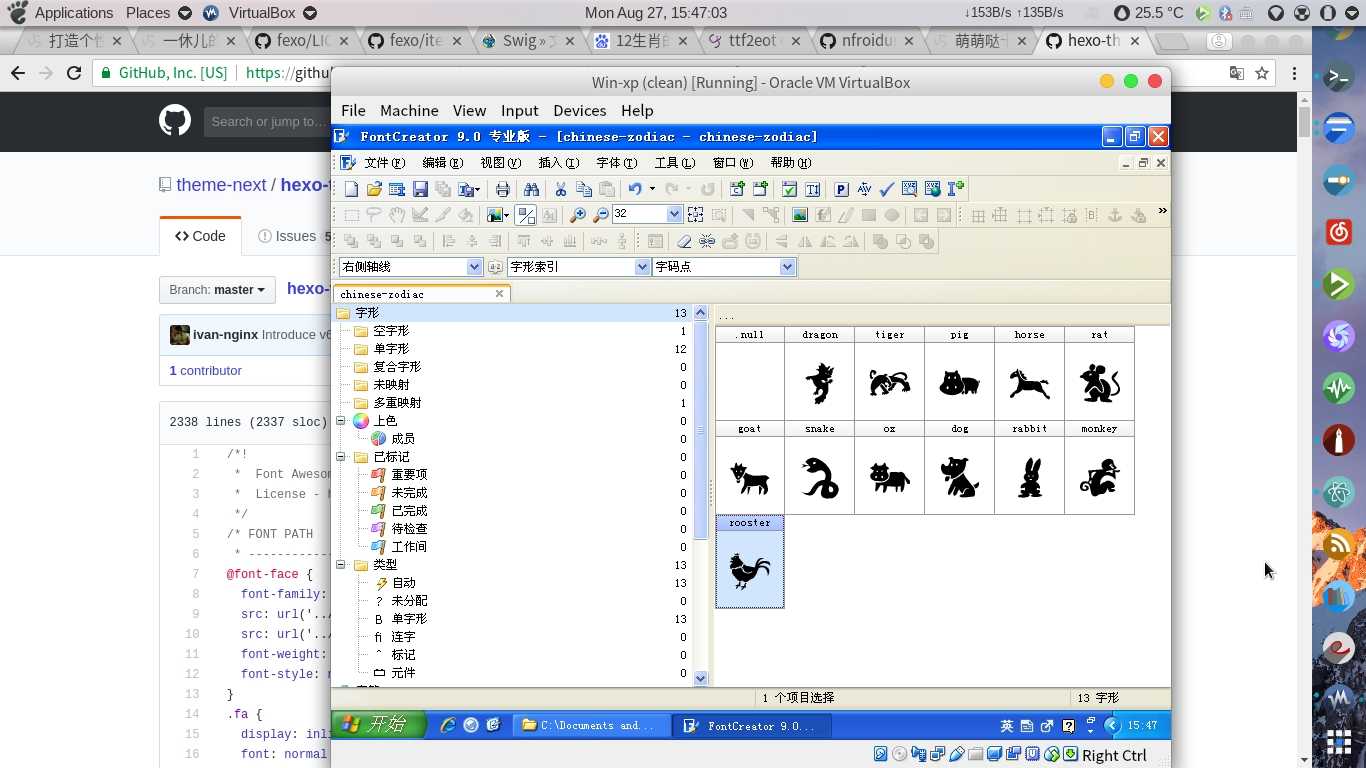Click the Find binoculars icon
This screenshot has height=768, width=1366.
[531, 189]
